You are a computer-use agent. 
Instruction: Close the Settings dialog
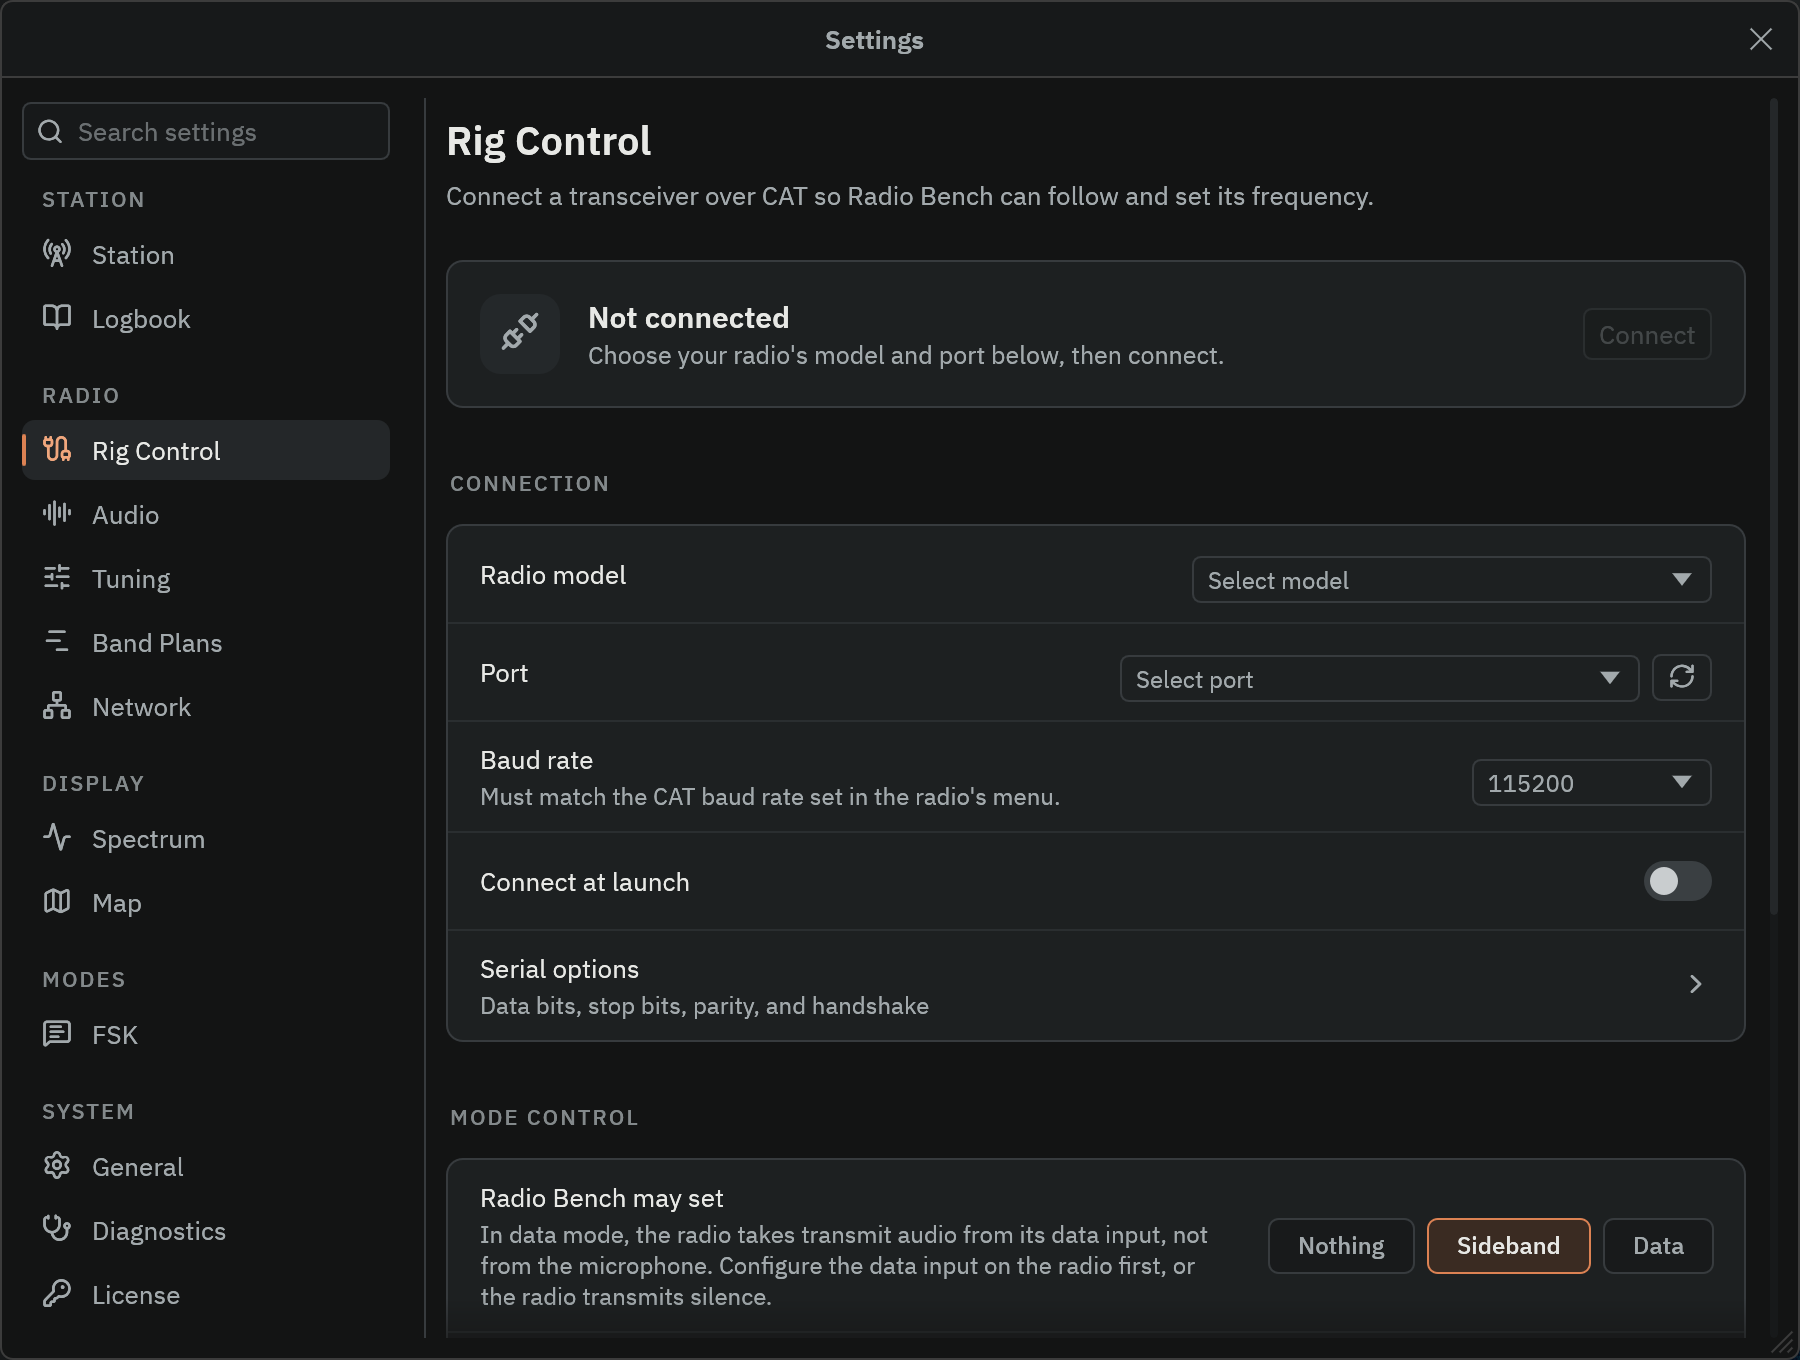(x=1761, y=39)
